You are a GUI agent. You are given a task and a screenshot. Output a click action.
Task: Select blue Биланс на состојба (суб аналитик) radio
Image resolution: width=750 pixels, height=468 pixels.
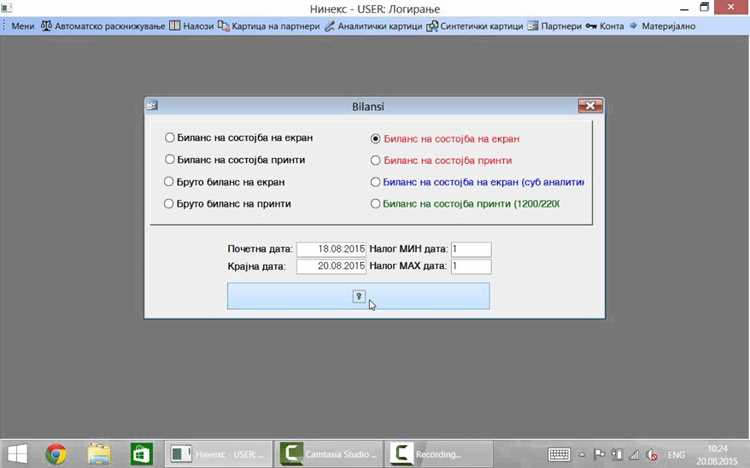click(375, 182)
